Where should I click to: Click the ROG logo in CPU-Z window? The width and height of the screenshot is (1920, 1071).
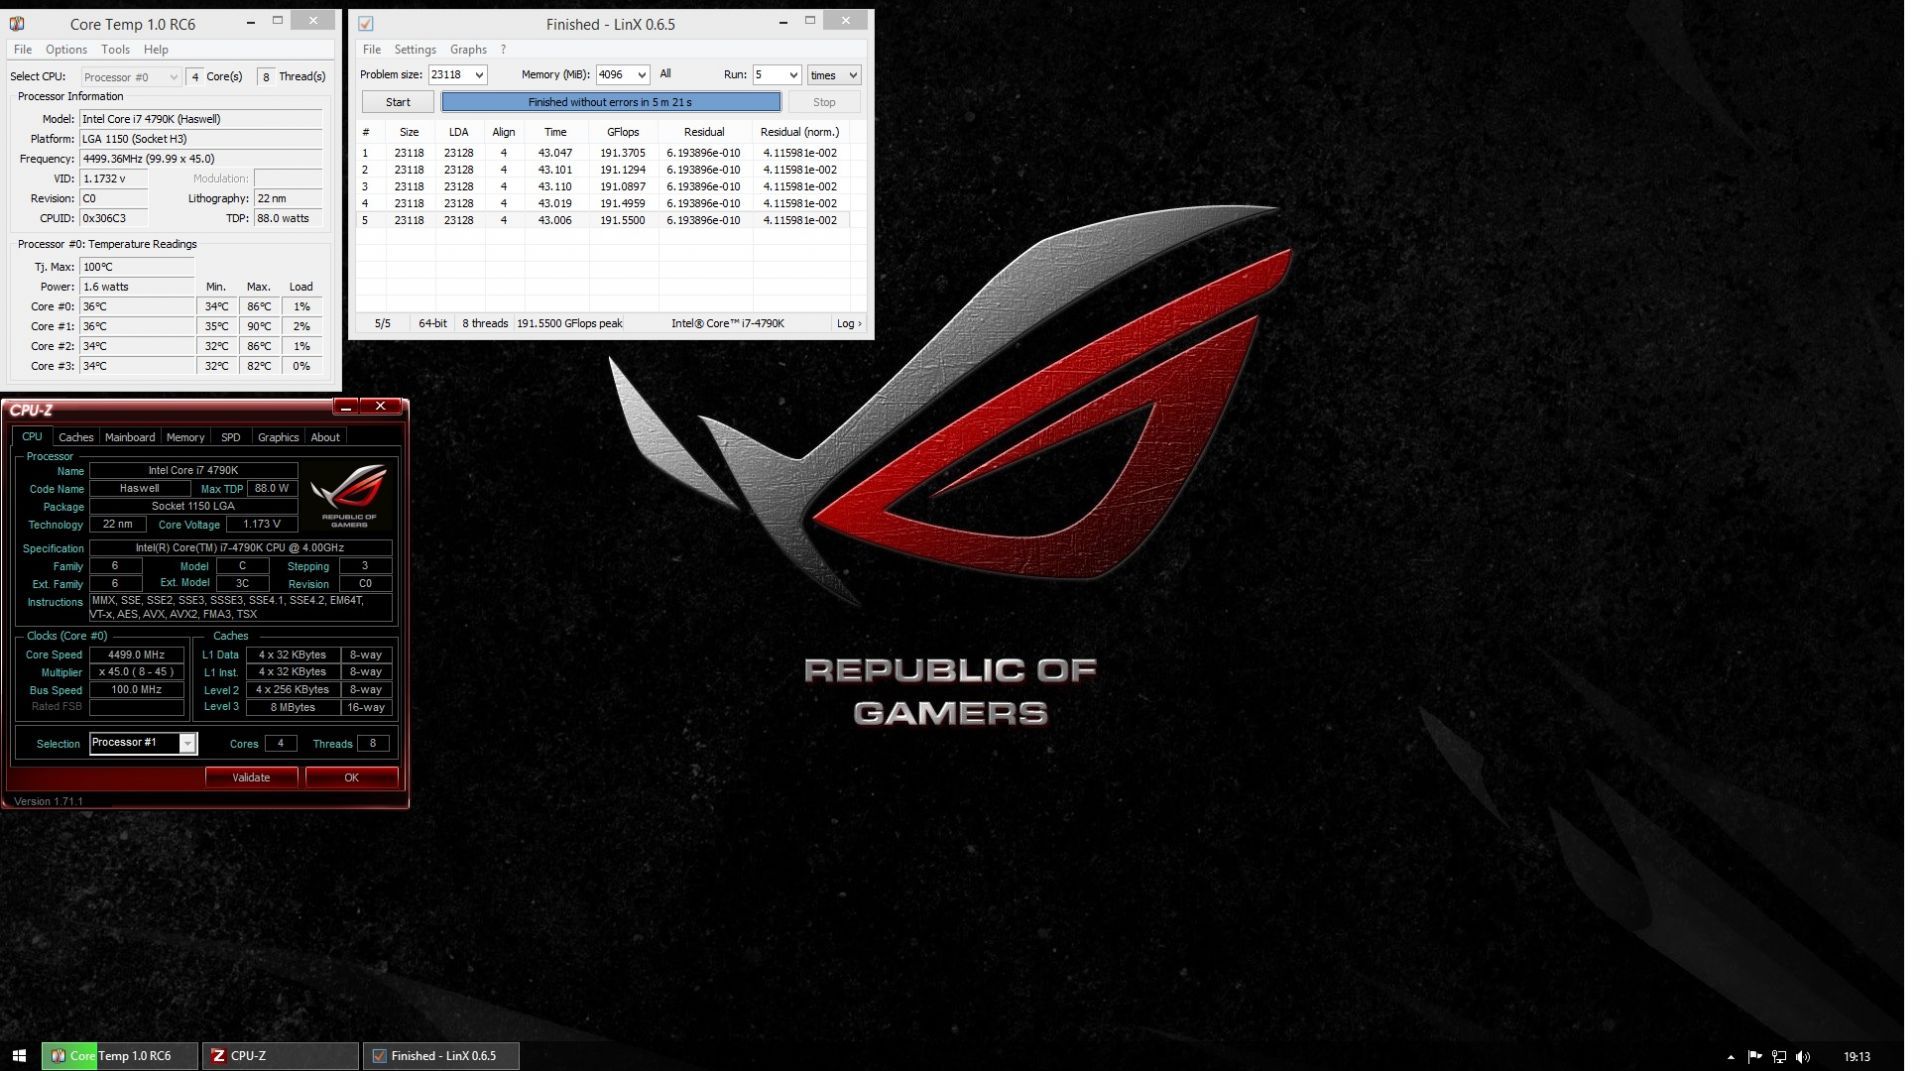tap(348, 496)
